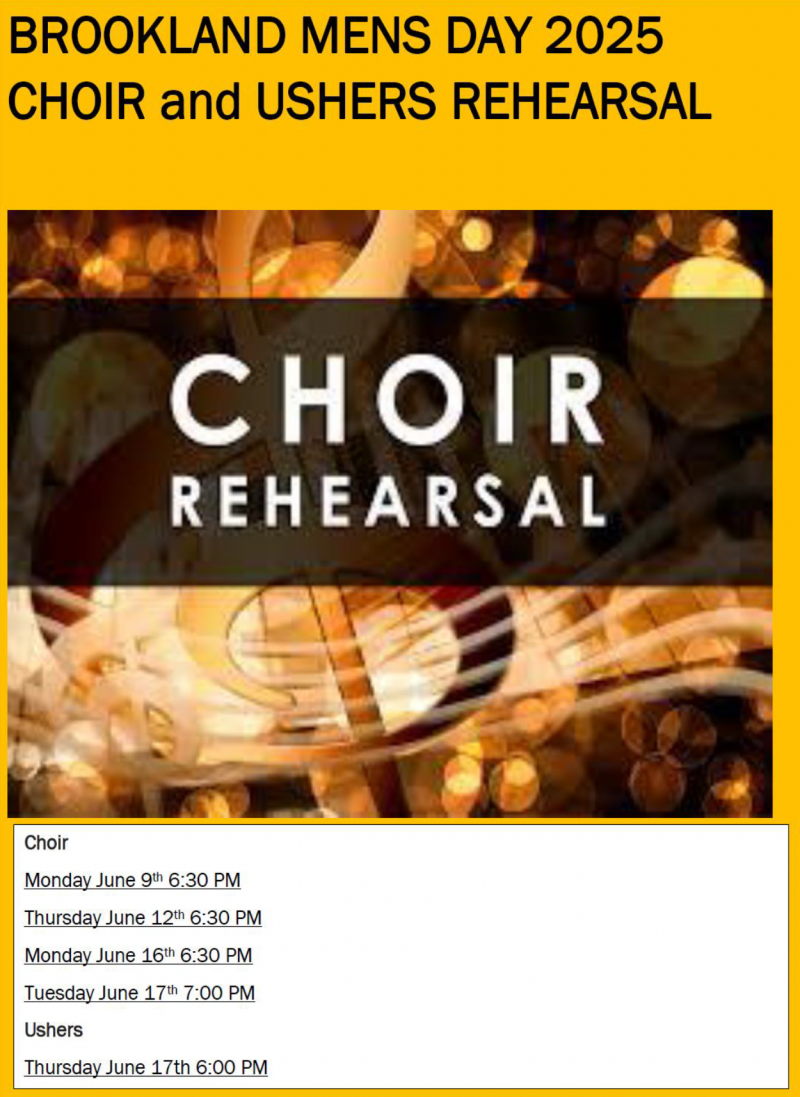Select the "Choir" schedule section label
800x1097 pixels.
pyautogui.click(x=46, y=842)
